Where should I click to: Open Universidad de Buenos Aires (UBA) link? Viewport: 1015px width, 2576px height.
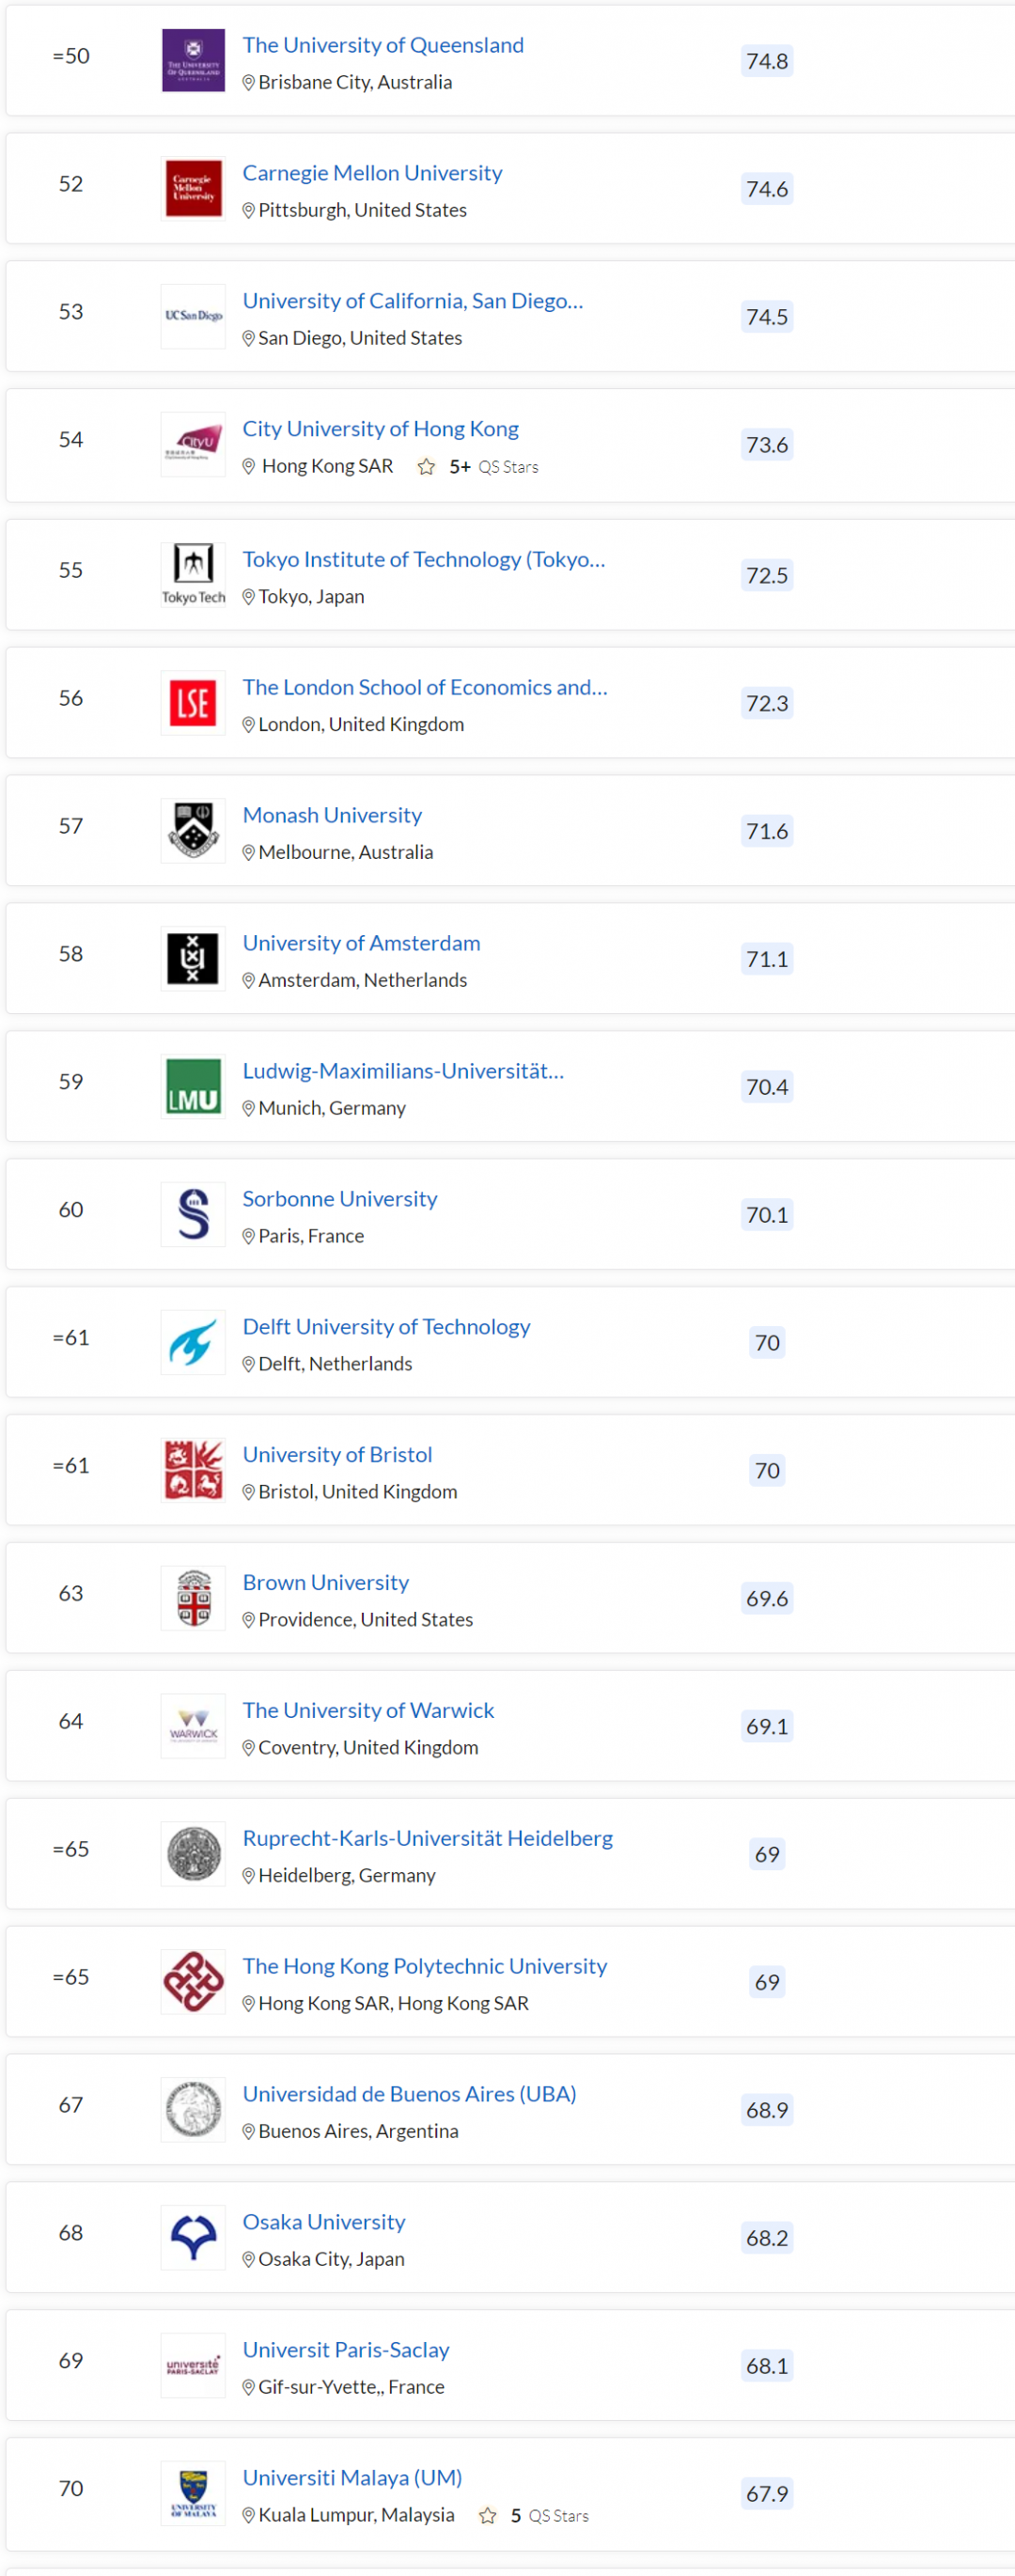(x=409, y=2094)
